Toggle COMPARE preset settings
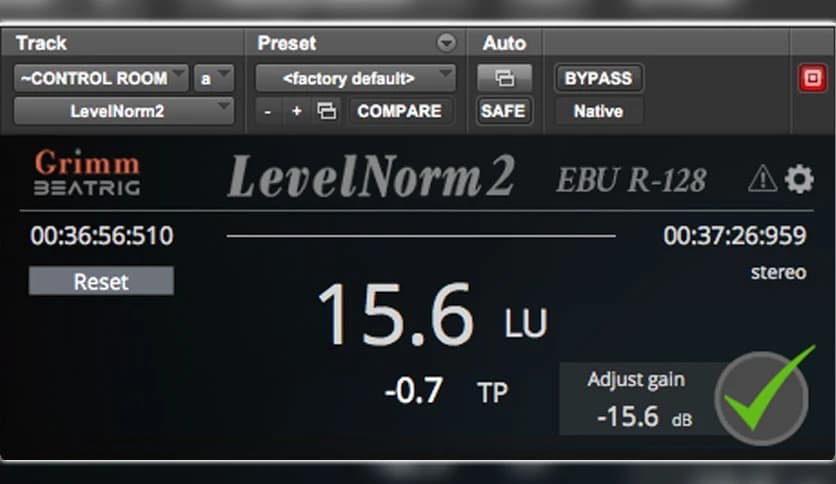The height and width of the screenshot is (484, 836). tap(399, 111)
